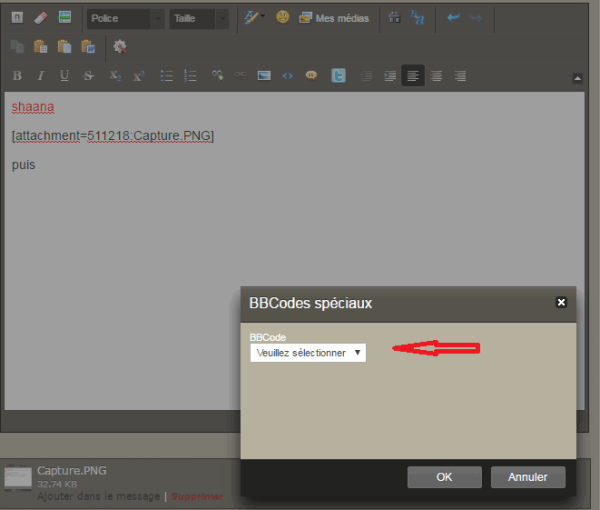Screen dimensions: 600x510
Task: Click OK in BBCodes dialog
Action: click(444, 477)
